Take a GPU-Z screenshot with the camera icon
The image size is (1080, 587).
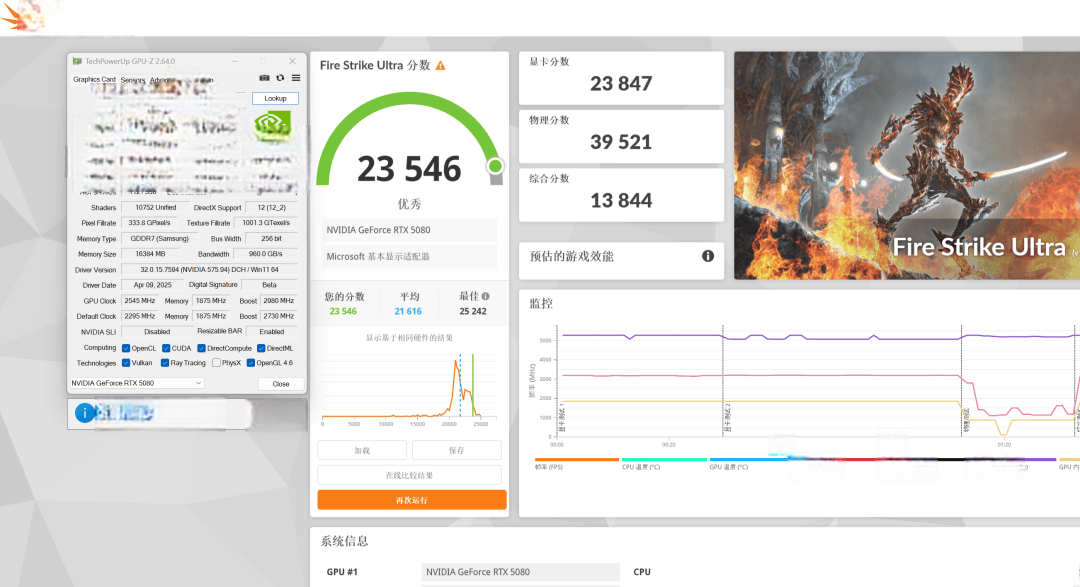point(264,78)
